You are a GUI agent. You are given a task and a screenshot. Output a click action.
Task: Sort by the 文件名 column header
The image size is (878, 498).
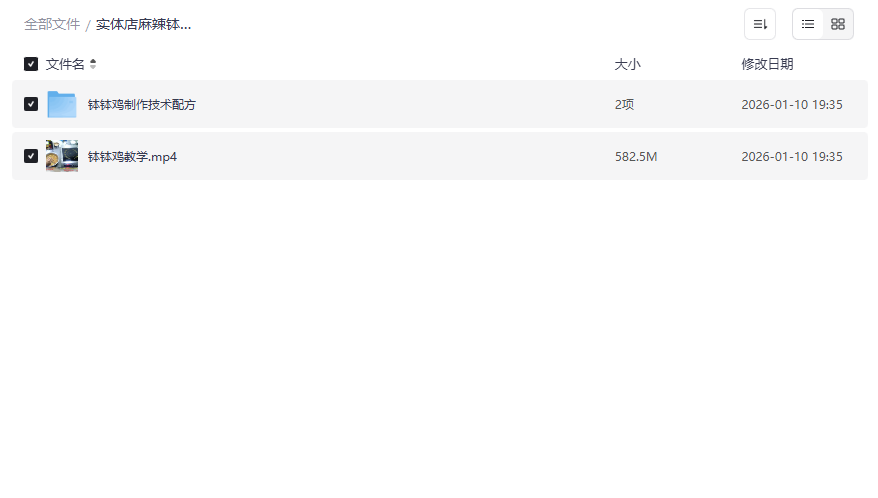coord(65,64)
